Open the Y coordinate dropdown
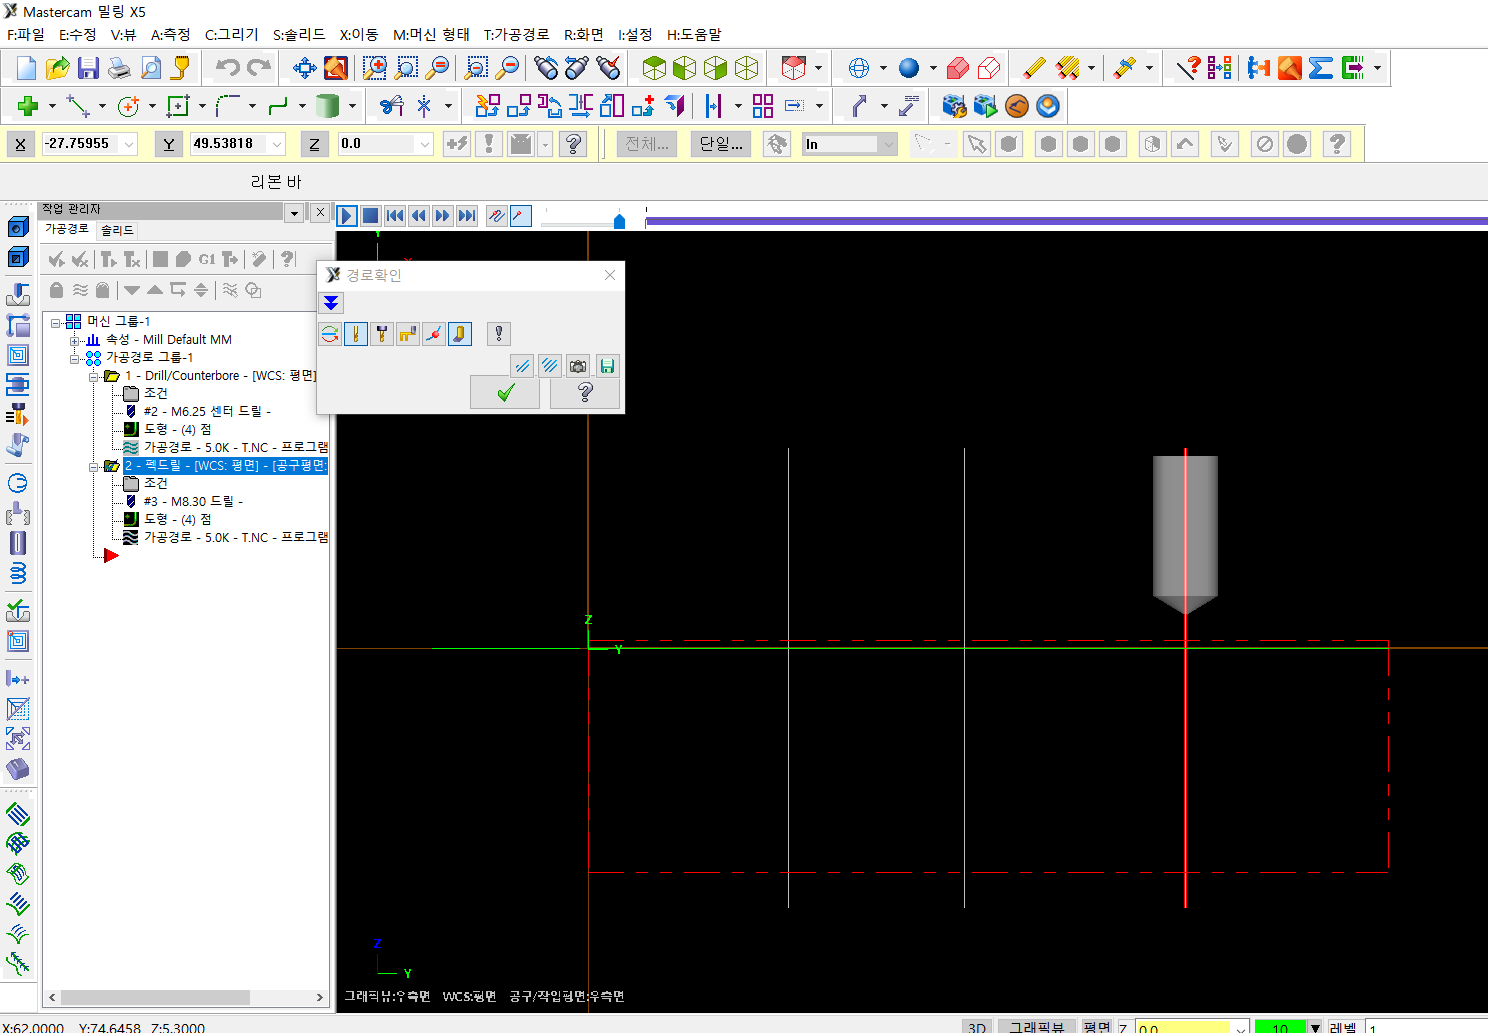 (x=277, y=144)
